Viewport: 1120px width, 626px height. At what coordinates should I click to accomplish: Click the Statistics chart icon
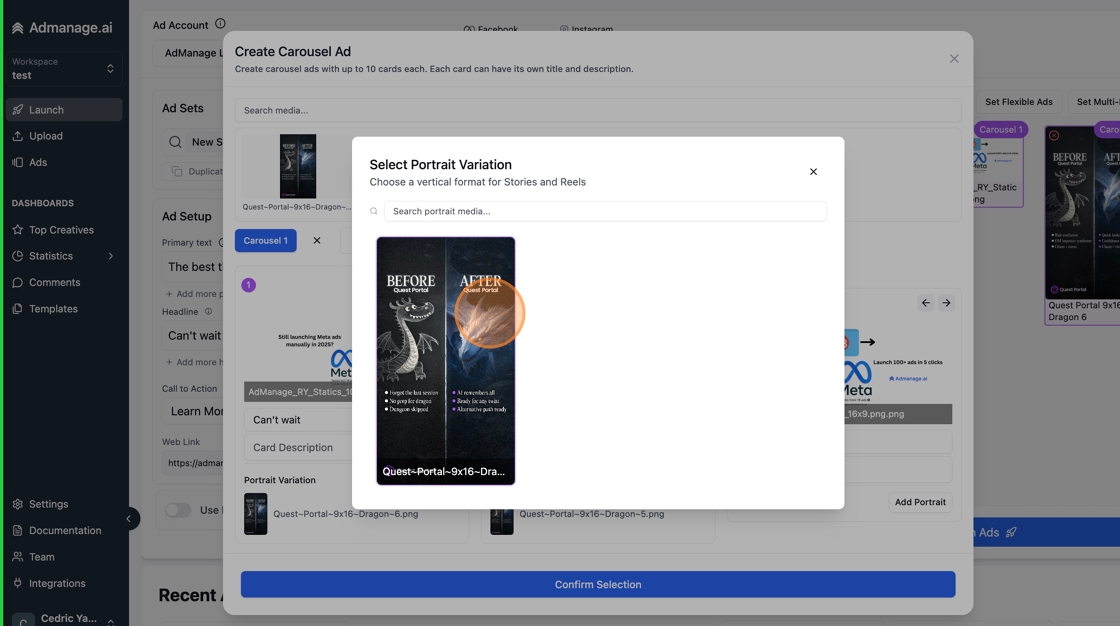click(18, 256)
